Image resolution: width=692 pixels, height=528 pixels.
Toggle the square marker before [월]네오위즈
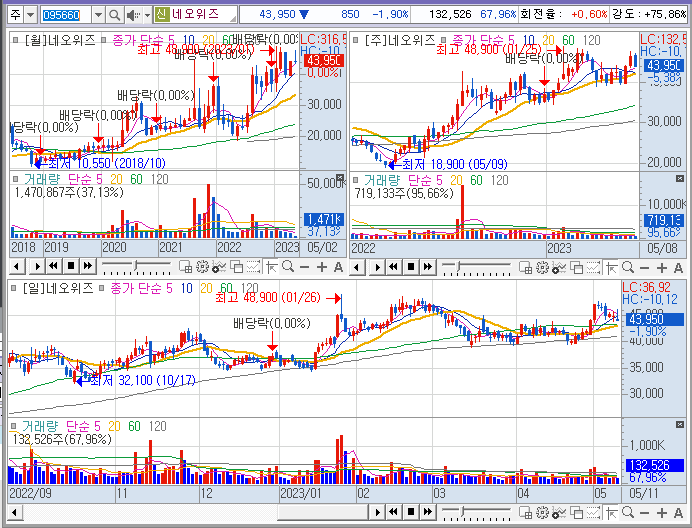pos(15,40)
